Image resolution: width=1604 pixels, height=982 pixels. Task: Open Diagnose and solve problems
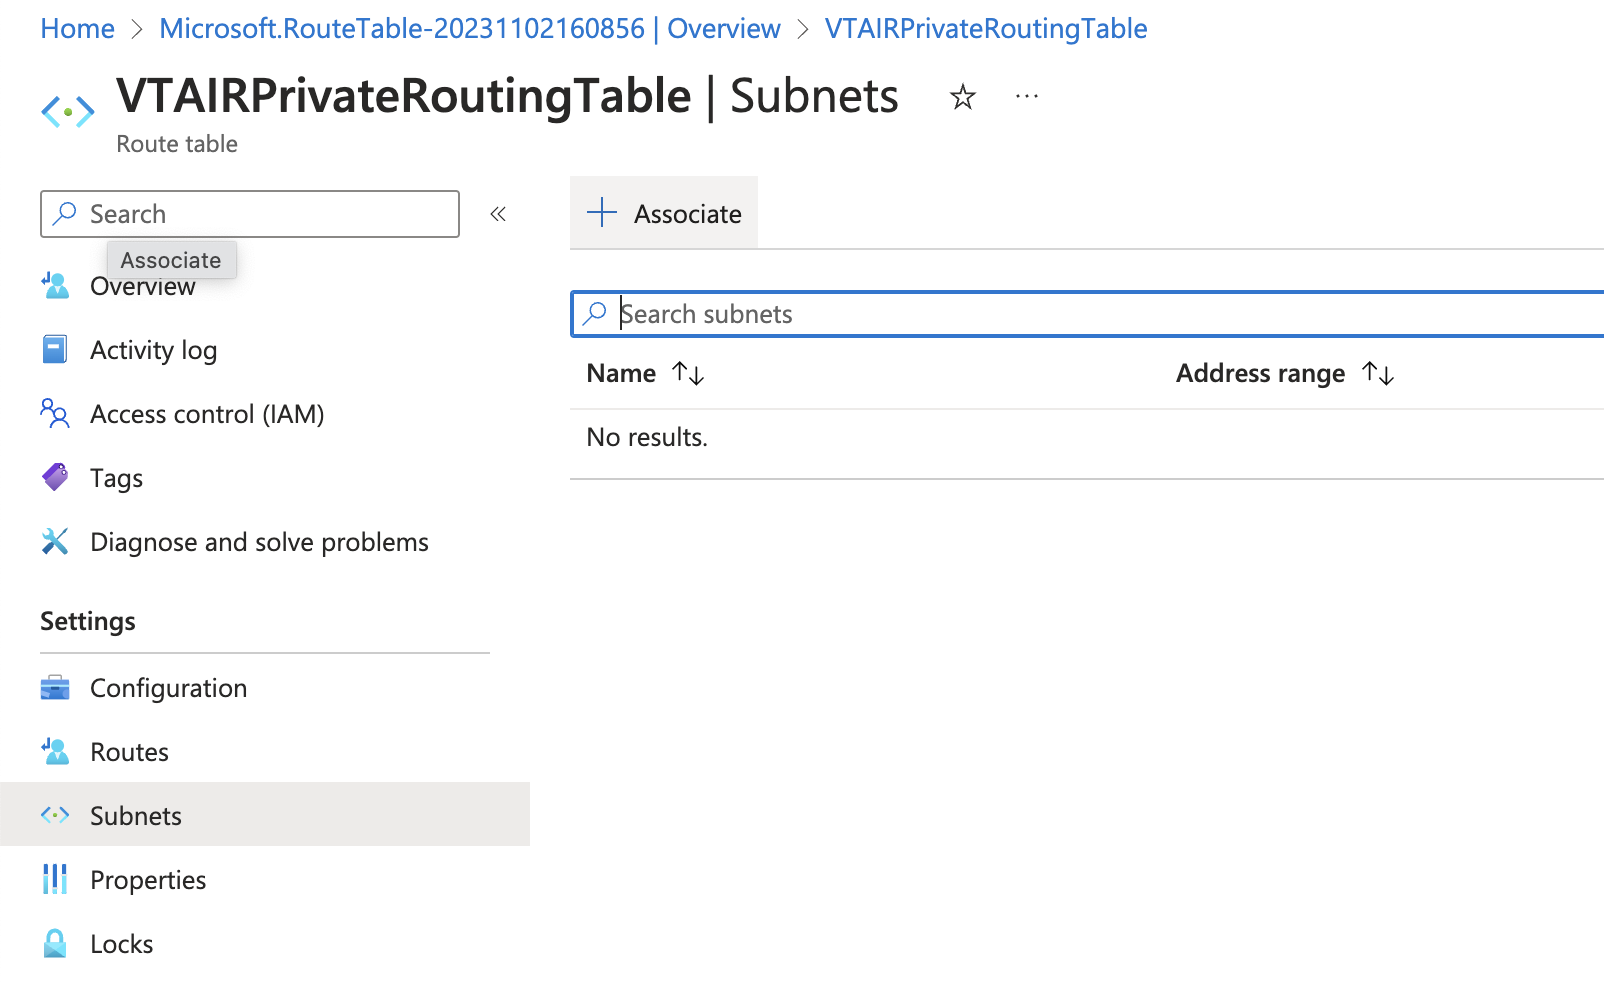tap(259, 542)
